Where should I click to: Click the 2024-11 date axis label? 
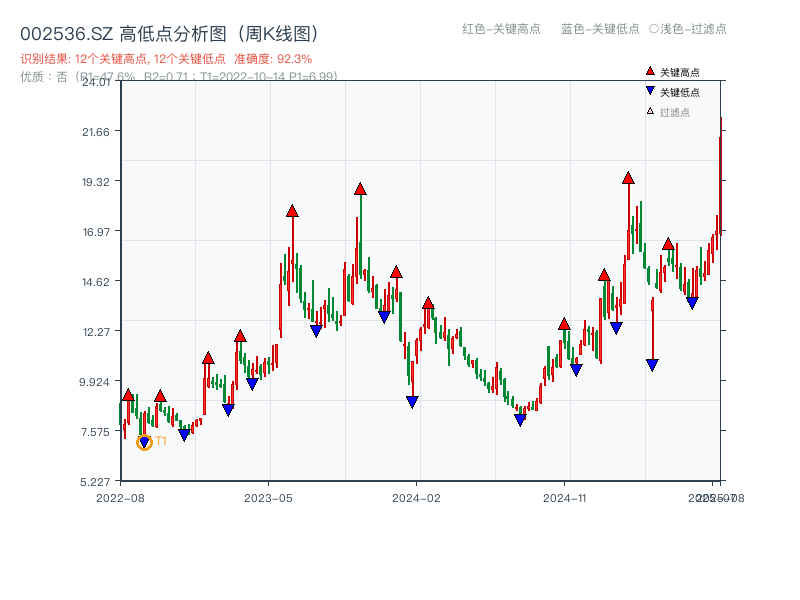564,498
